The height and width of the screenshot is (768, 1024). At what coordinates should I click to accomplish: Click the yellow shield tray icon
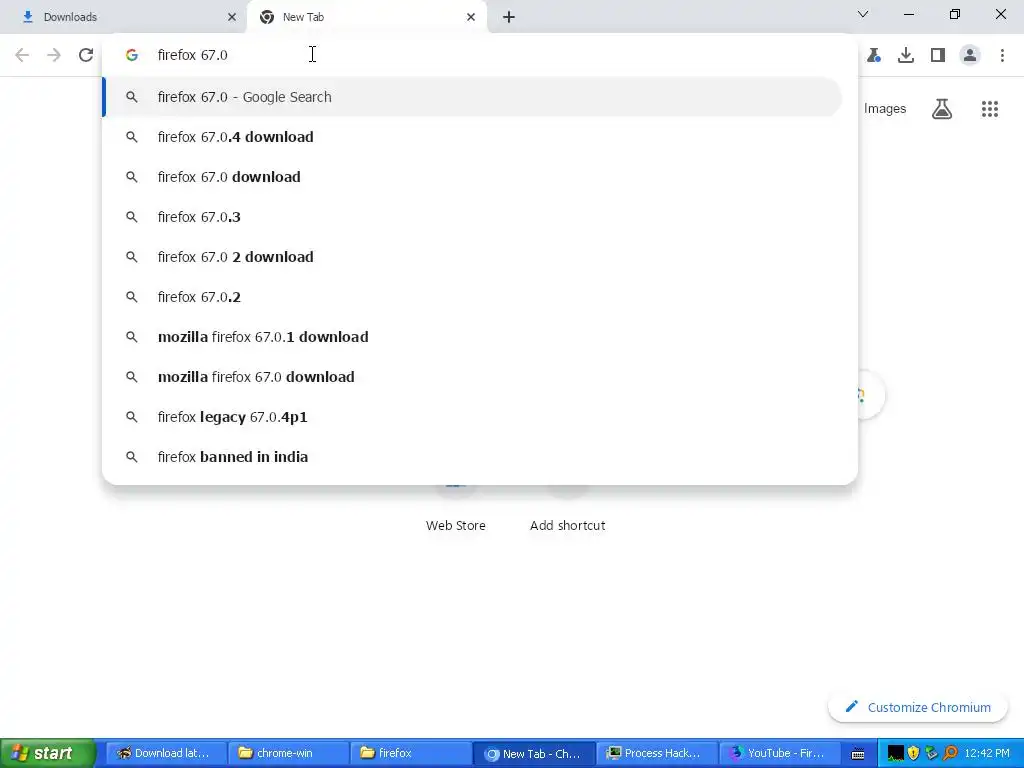pyautogui.click(x=914, y=753)
